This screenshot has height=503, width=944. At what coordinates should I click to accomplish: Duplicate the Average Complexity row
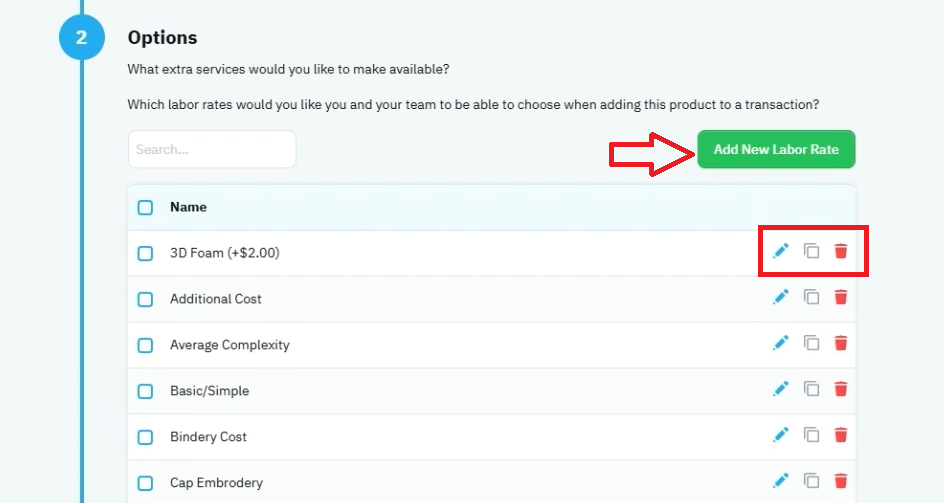click(812, 343)
